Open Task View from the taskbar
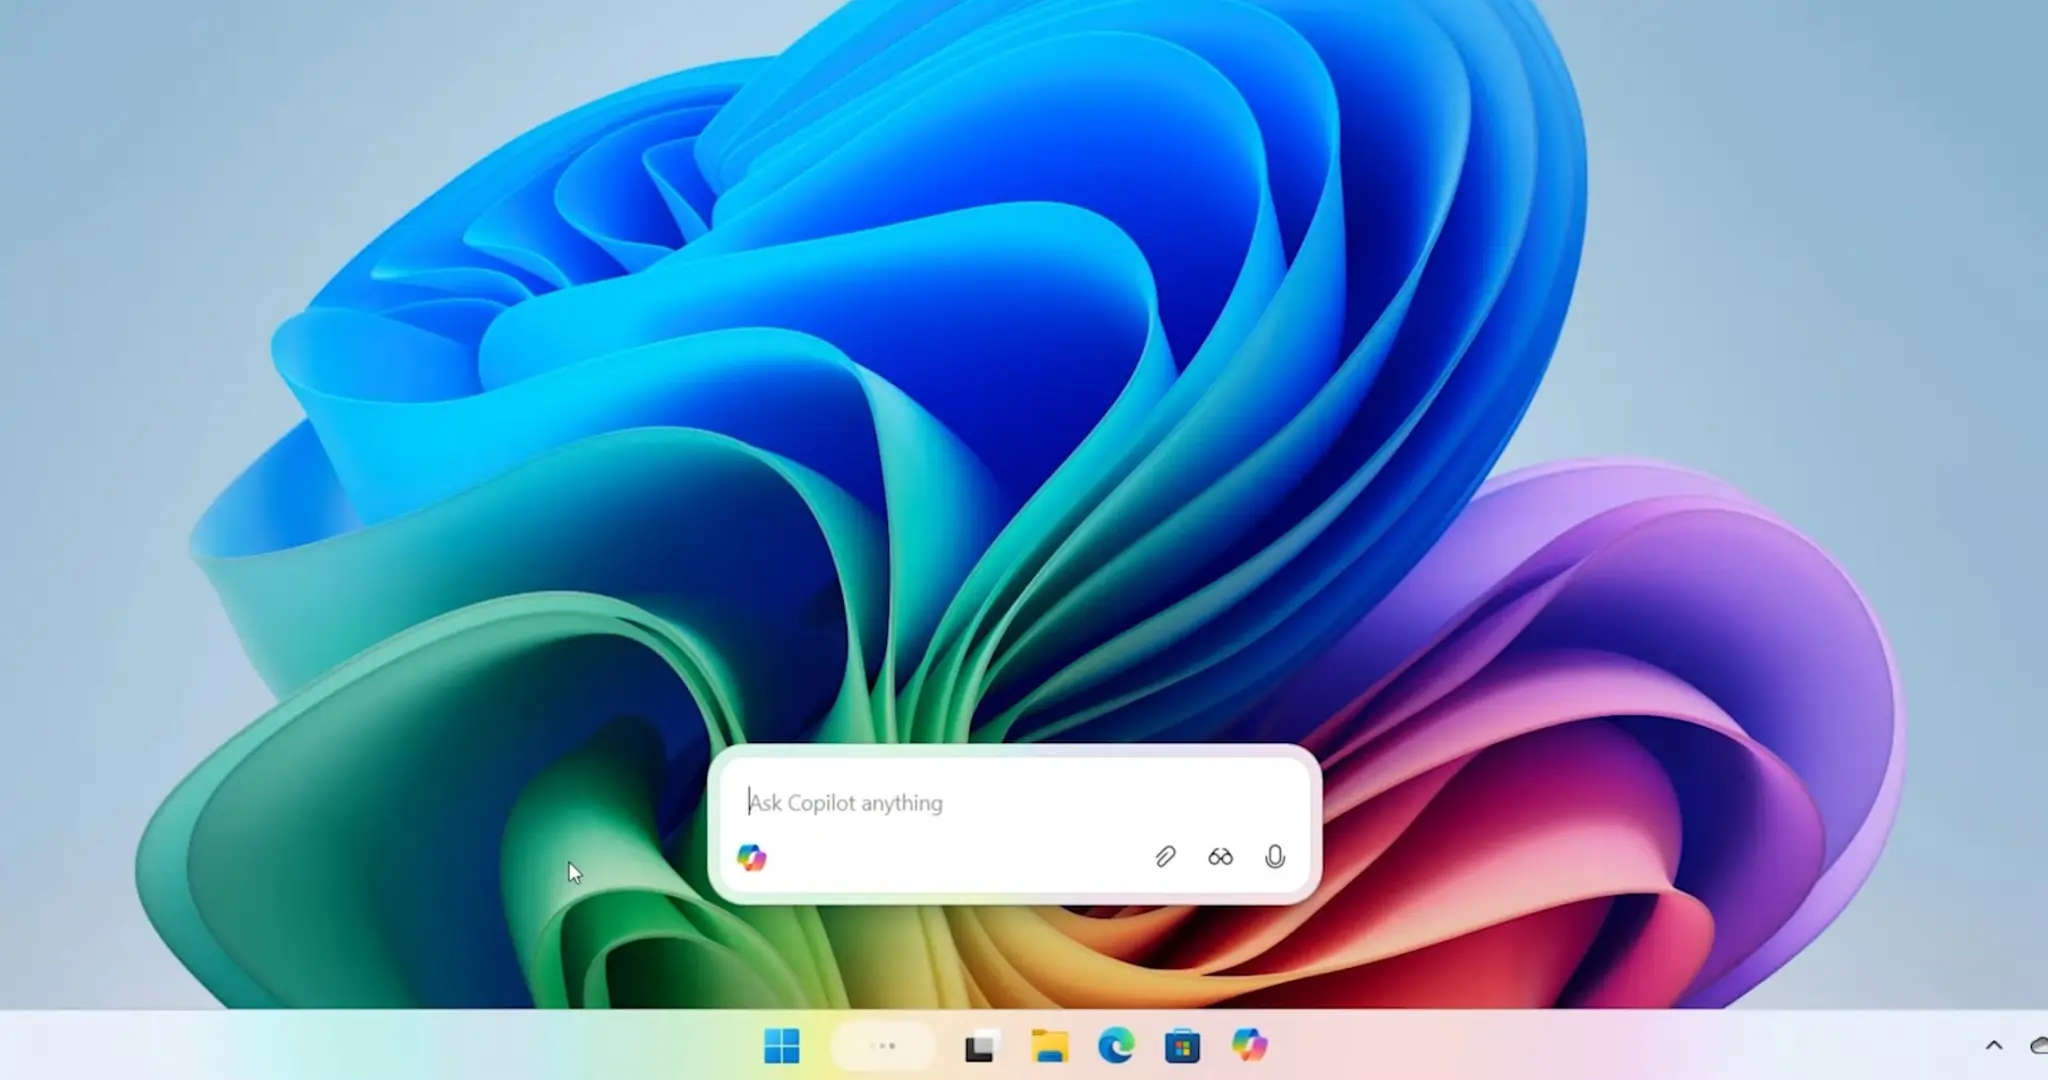Image resolution: width=2048 pixels, height=1080 pixels. 982,1046
